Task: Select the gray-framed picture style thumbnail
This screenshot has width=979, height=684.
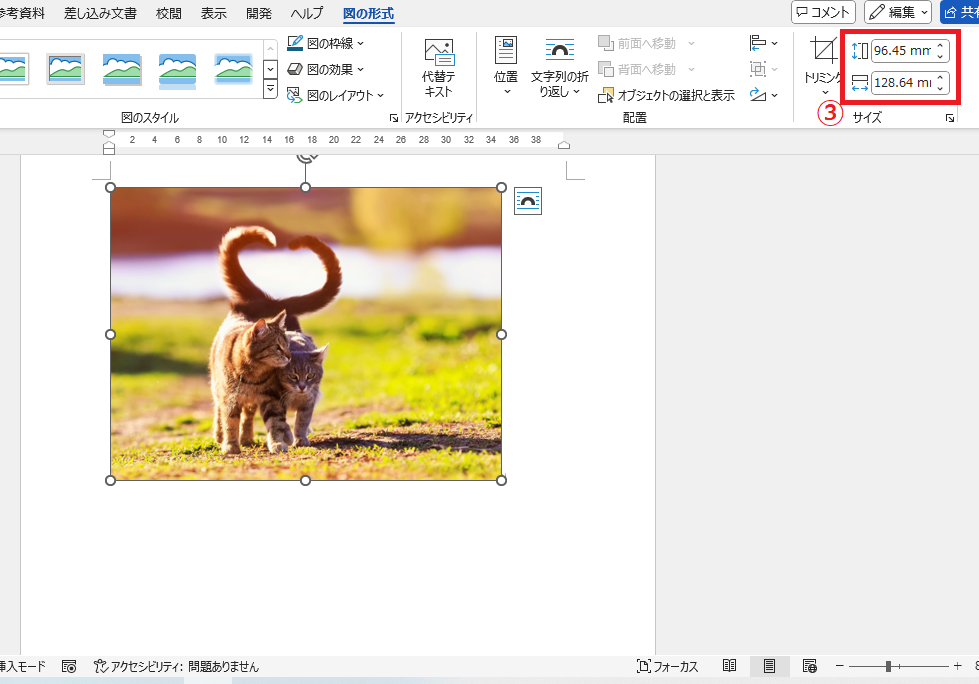Action: [66, 69]
